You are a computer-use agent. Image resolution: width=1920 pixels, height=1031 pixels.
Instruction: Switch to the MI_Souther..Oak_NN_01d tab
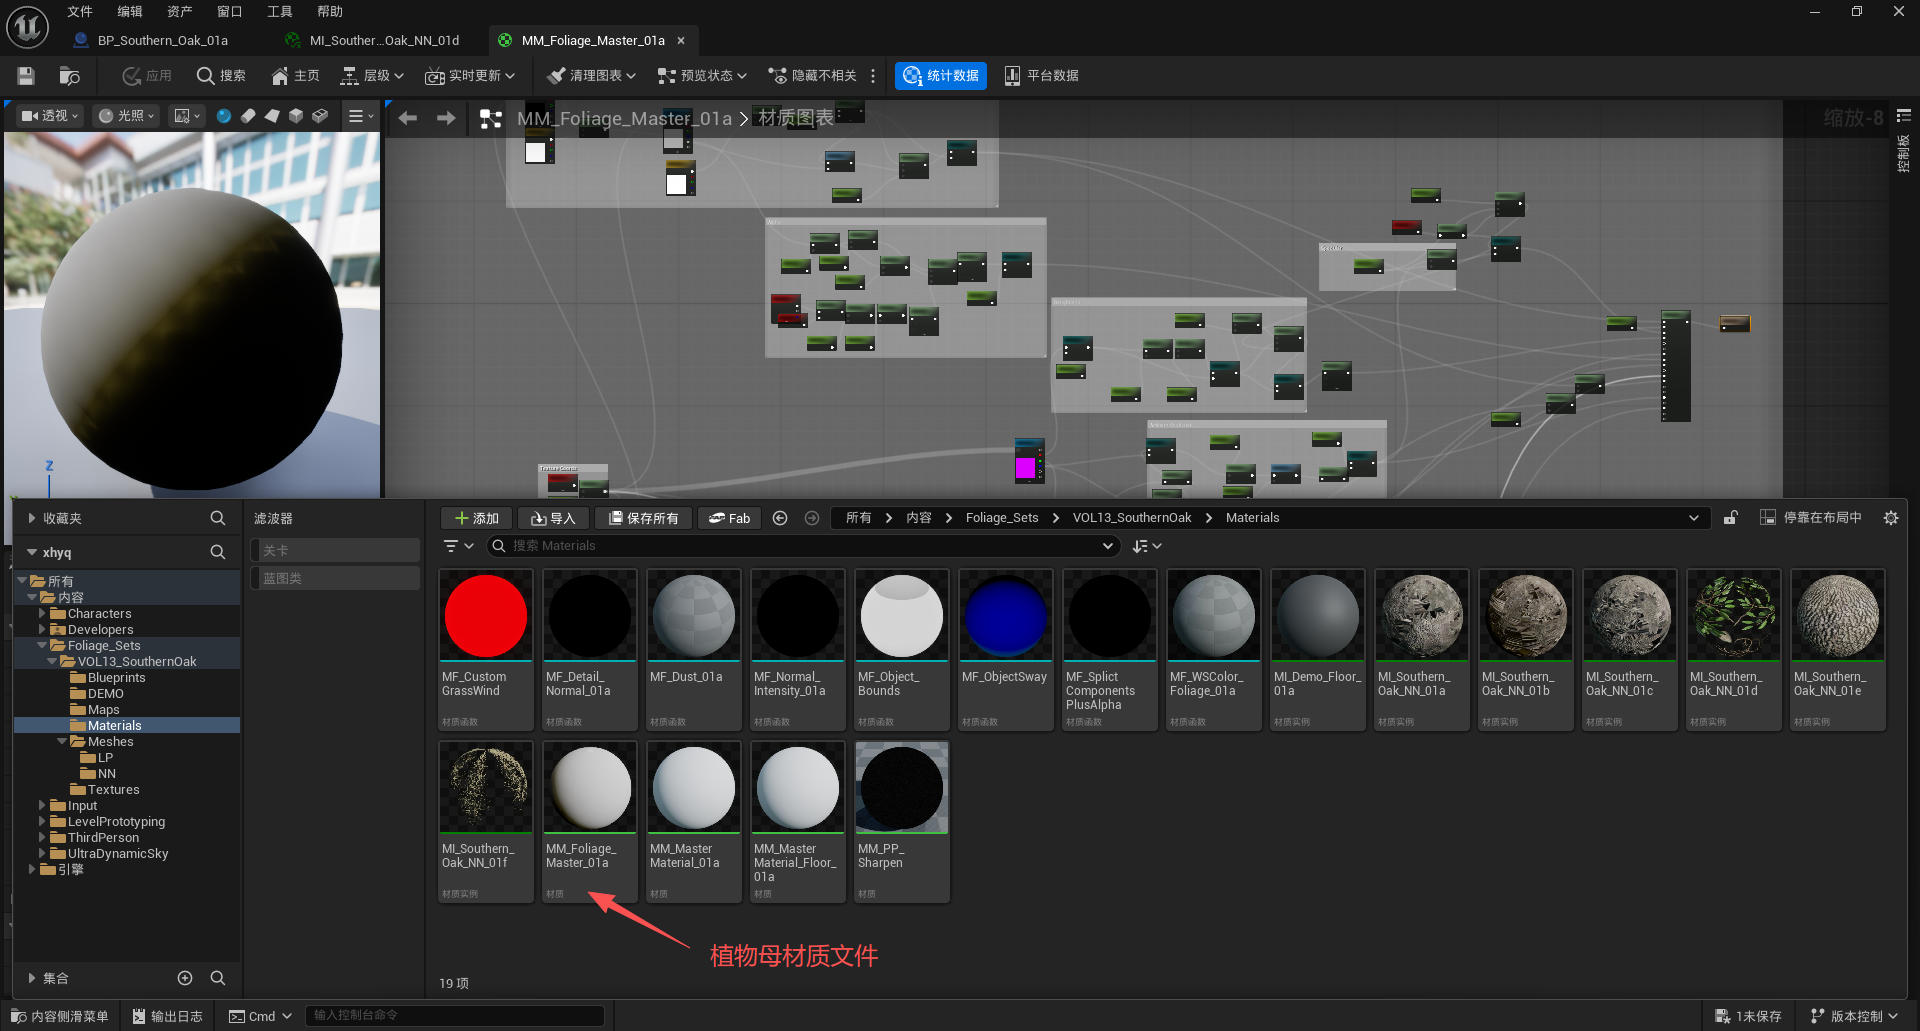point(384,41)
